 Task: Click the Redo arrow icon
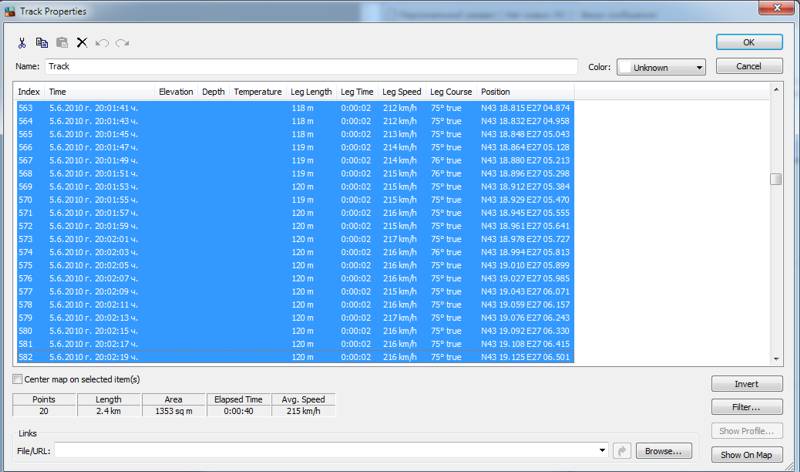[x=122, y=44]
